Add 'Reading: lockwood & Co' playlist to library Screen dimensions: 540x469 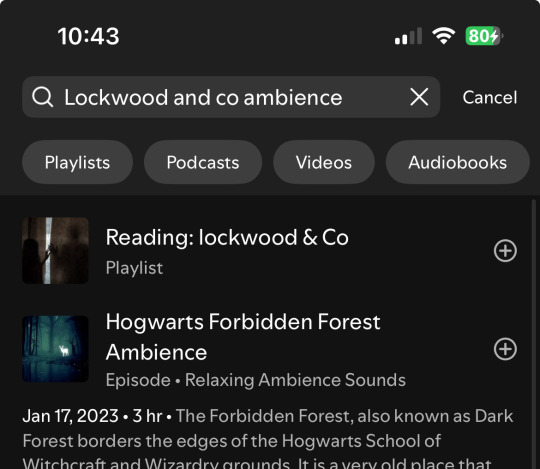505,251
